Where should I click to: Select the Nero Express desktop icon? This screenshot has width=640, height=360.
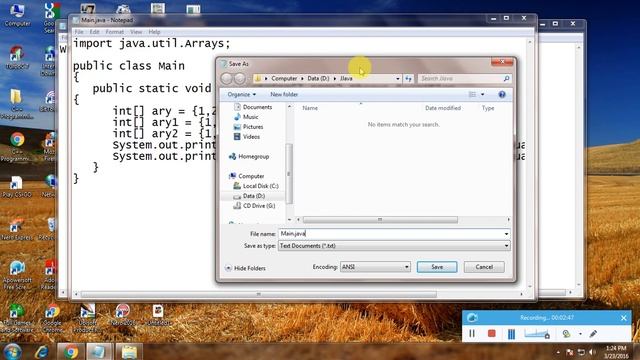[16, 230]
